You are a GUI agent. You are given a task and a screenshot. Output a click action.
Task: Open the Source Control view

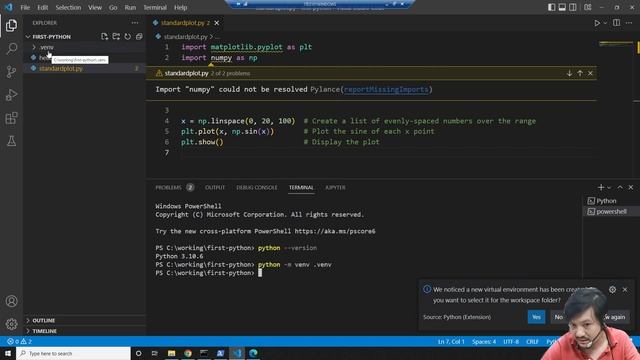click(x=11, y=72)
